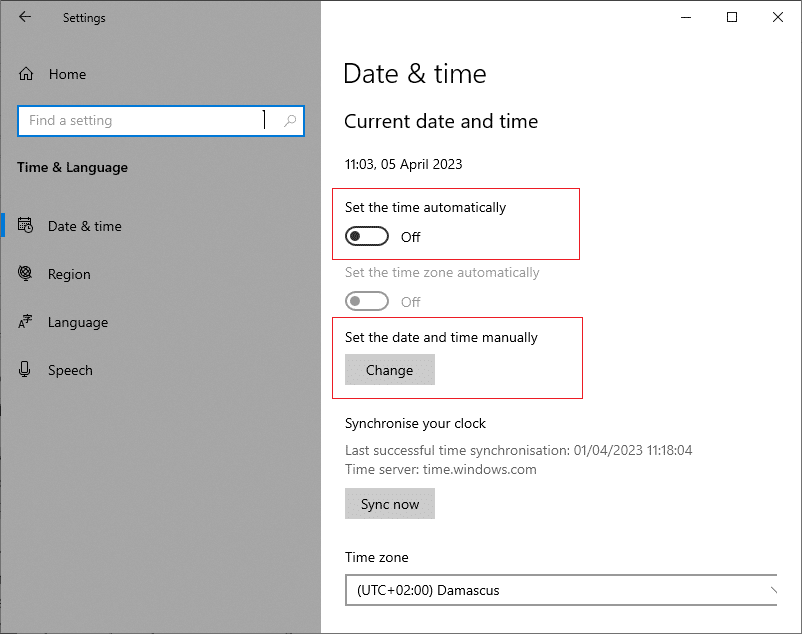Go to the Region settings page
The width and height of the screenshot is (802, 634).
click(x=69, y=274)
